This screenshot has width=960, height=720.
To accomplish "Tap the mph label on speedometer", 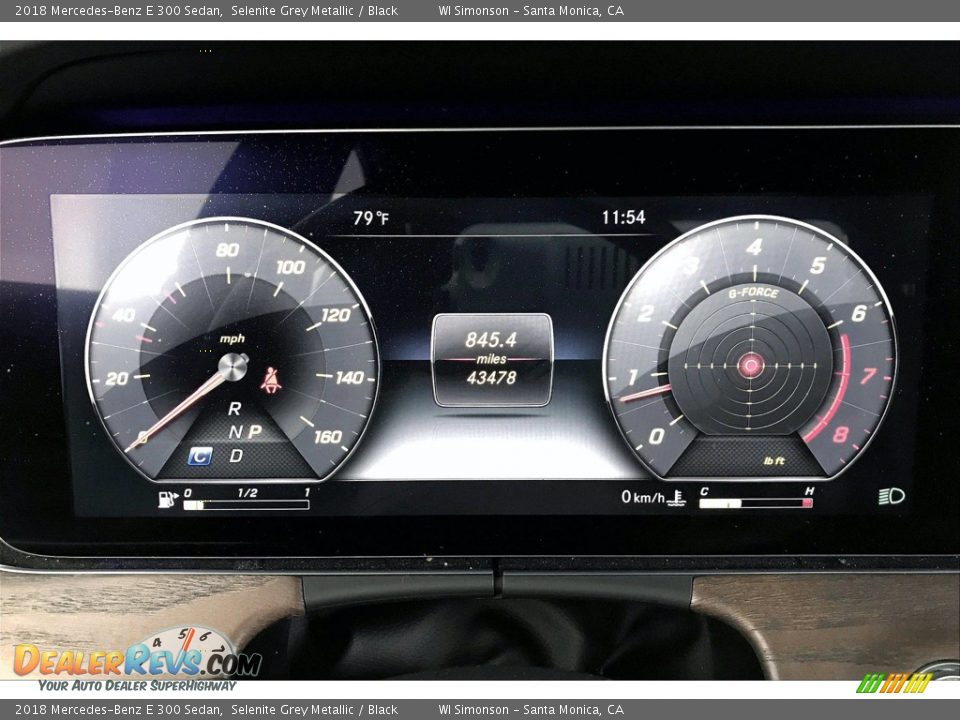I will [x=232, y=339].
